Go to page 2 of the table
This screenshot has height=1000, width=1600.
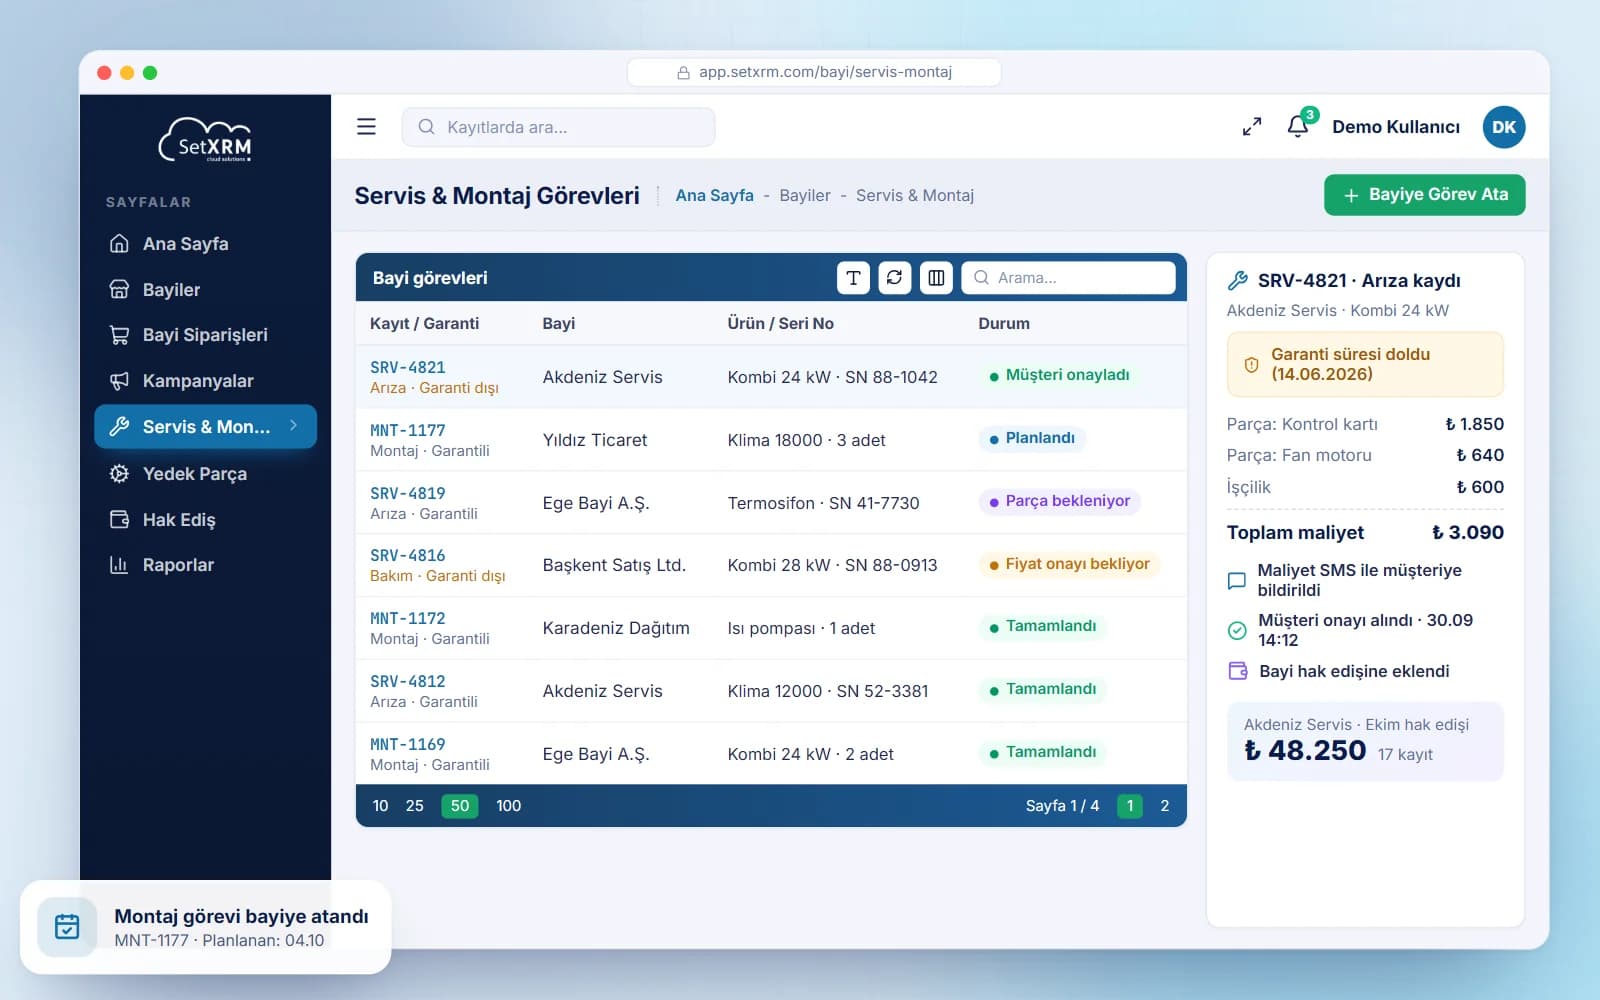[x=1164, y=806]
